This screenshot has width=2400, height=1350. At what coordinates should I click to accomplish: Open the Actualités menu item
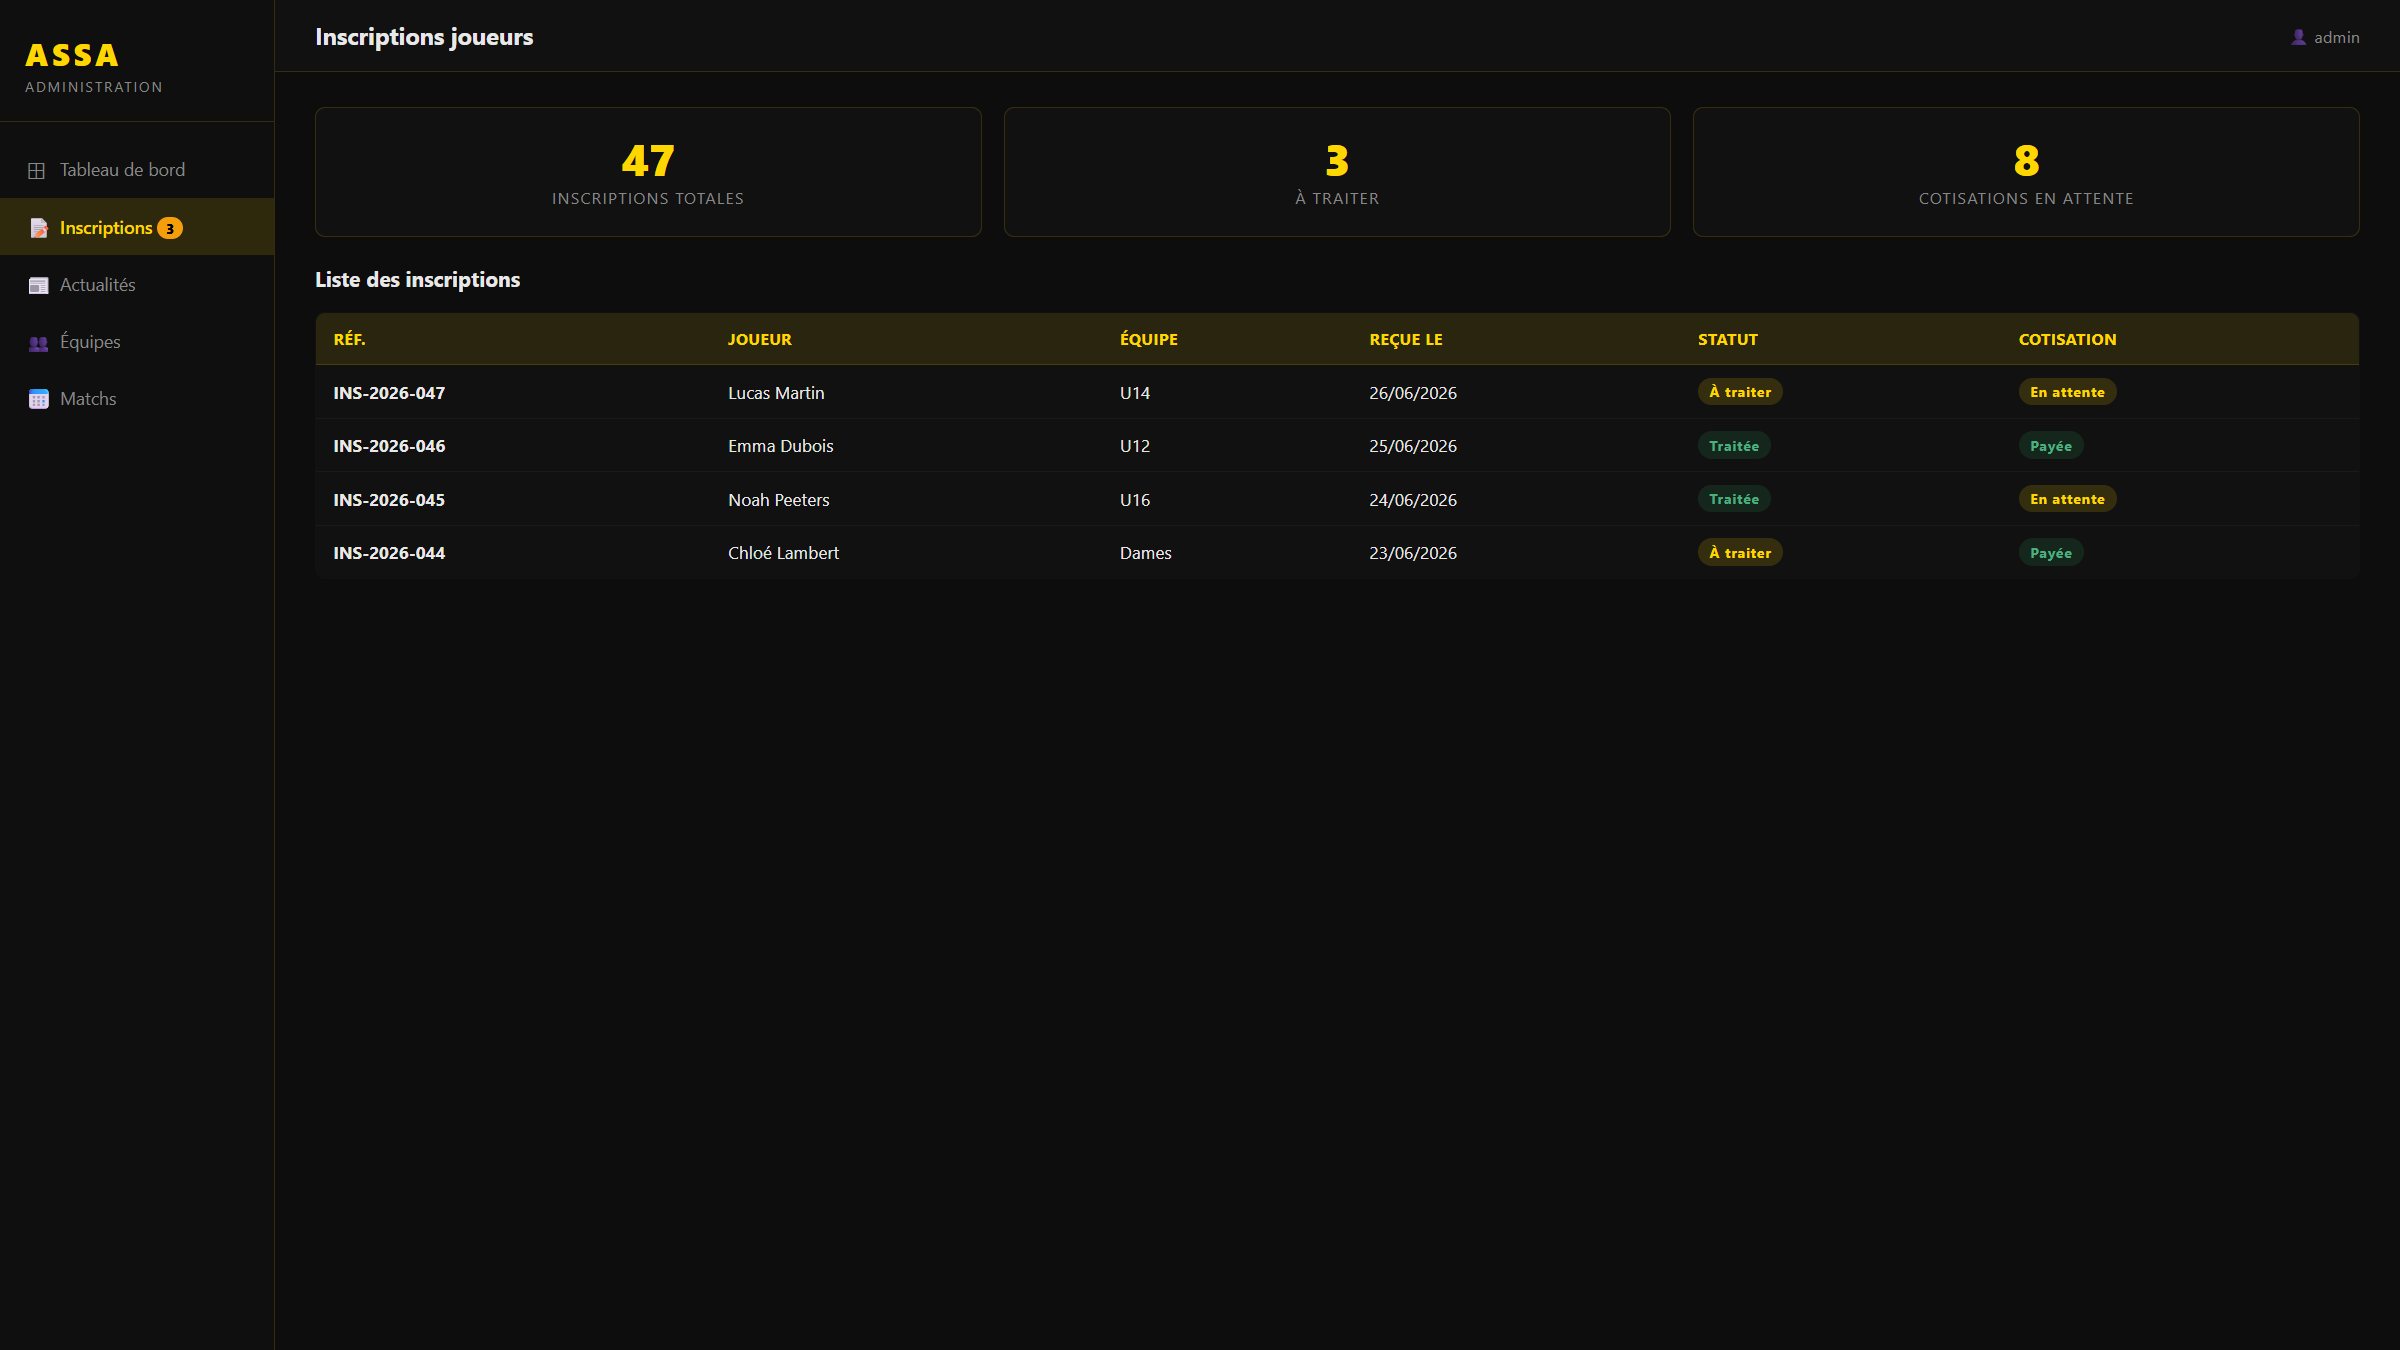tap(137, 285)
